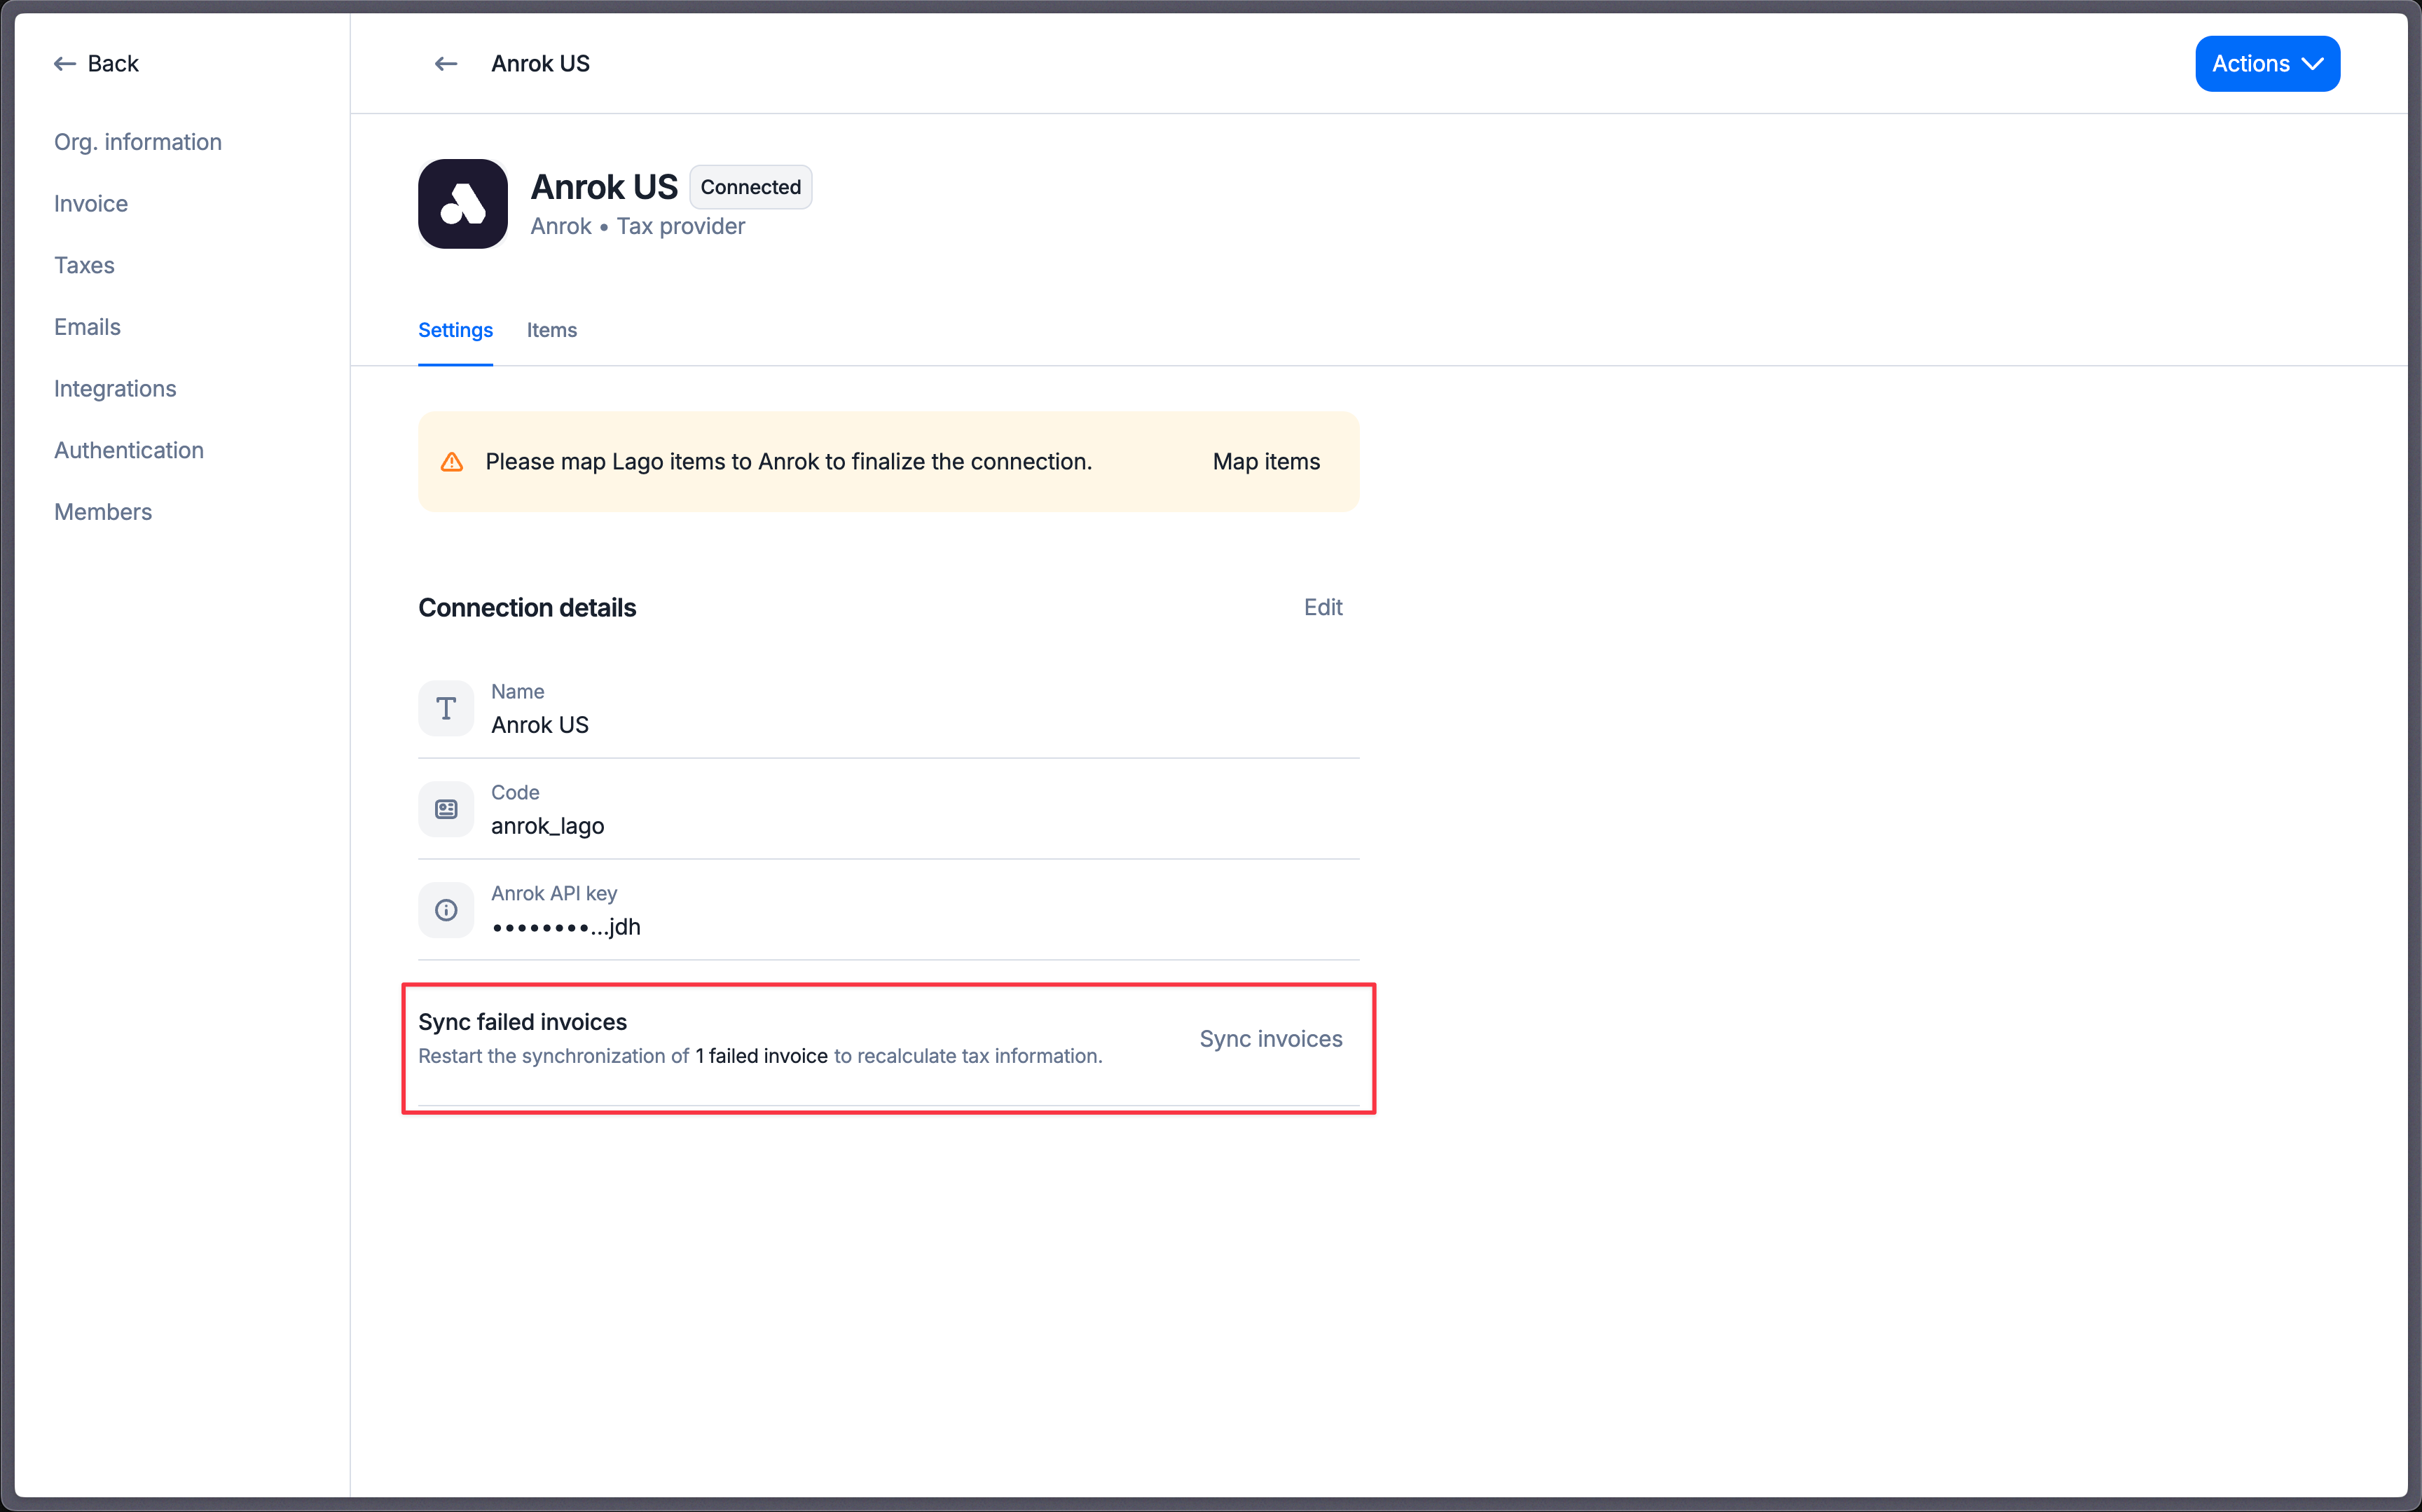The image size is (2422, 1512).
Task: Click the ID card icon beside Code
Action: 446,810
